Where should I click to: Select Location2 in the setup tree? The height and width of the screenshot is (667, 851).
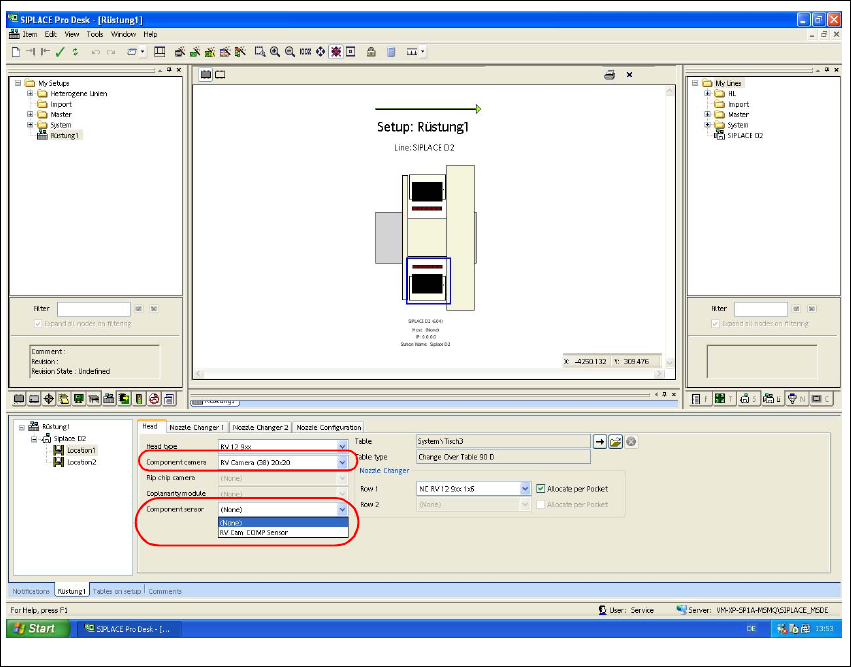pos(81,462)
